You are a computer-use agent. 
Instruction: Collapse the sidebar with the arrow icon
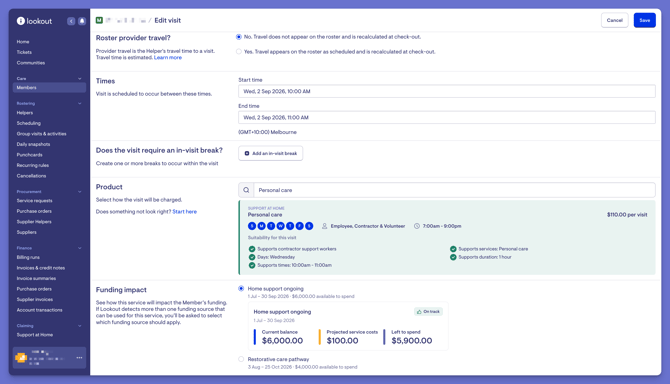[71, 21]
